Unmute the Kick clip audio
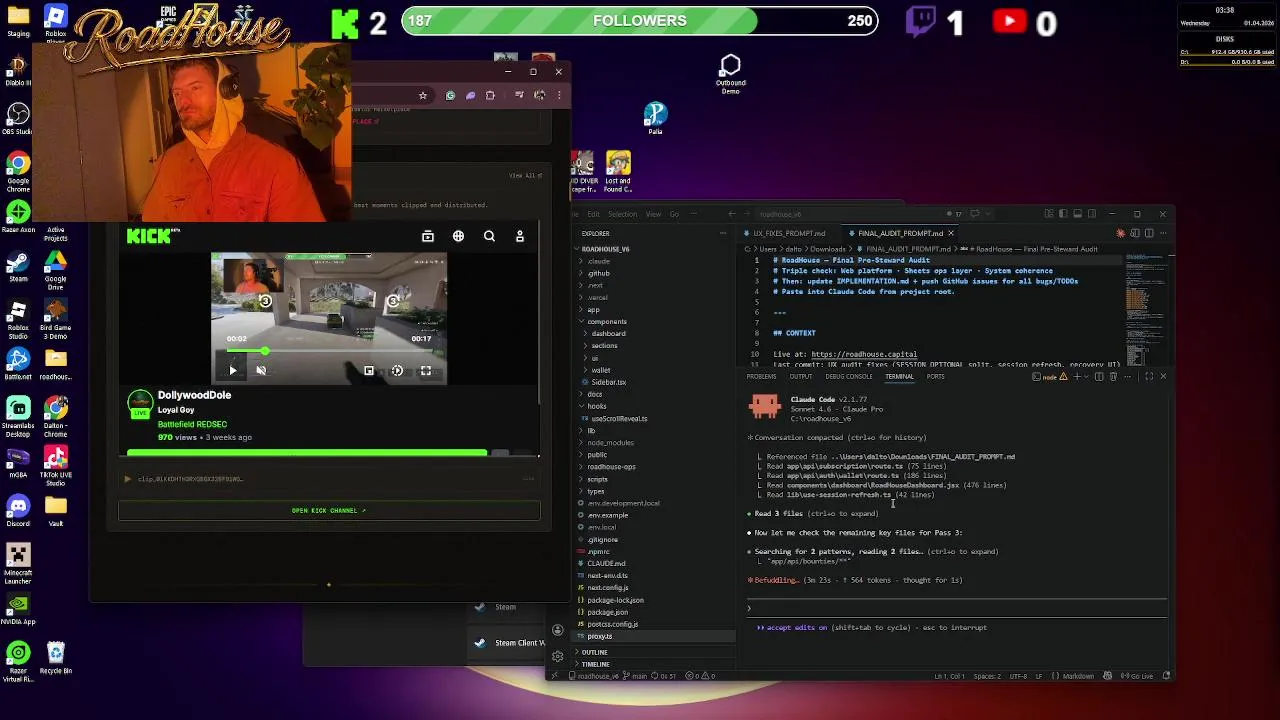The height and width of the screenshot is (720, 1280). (261, 371)
